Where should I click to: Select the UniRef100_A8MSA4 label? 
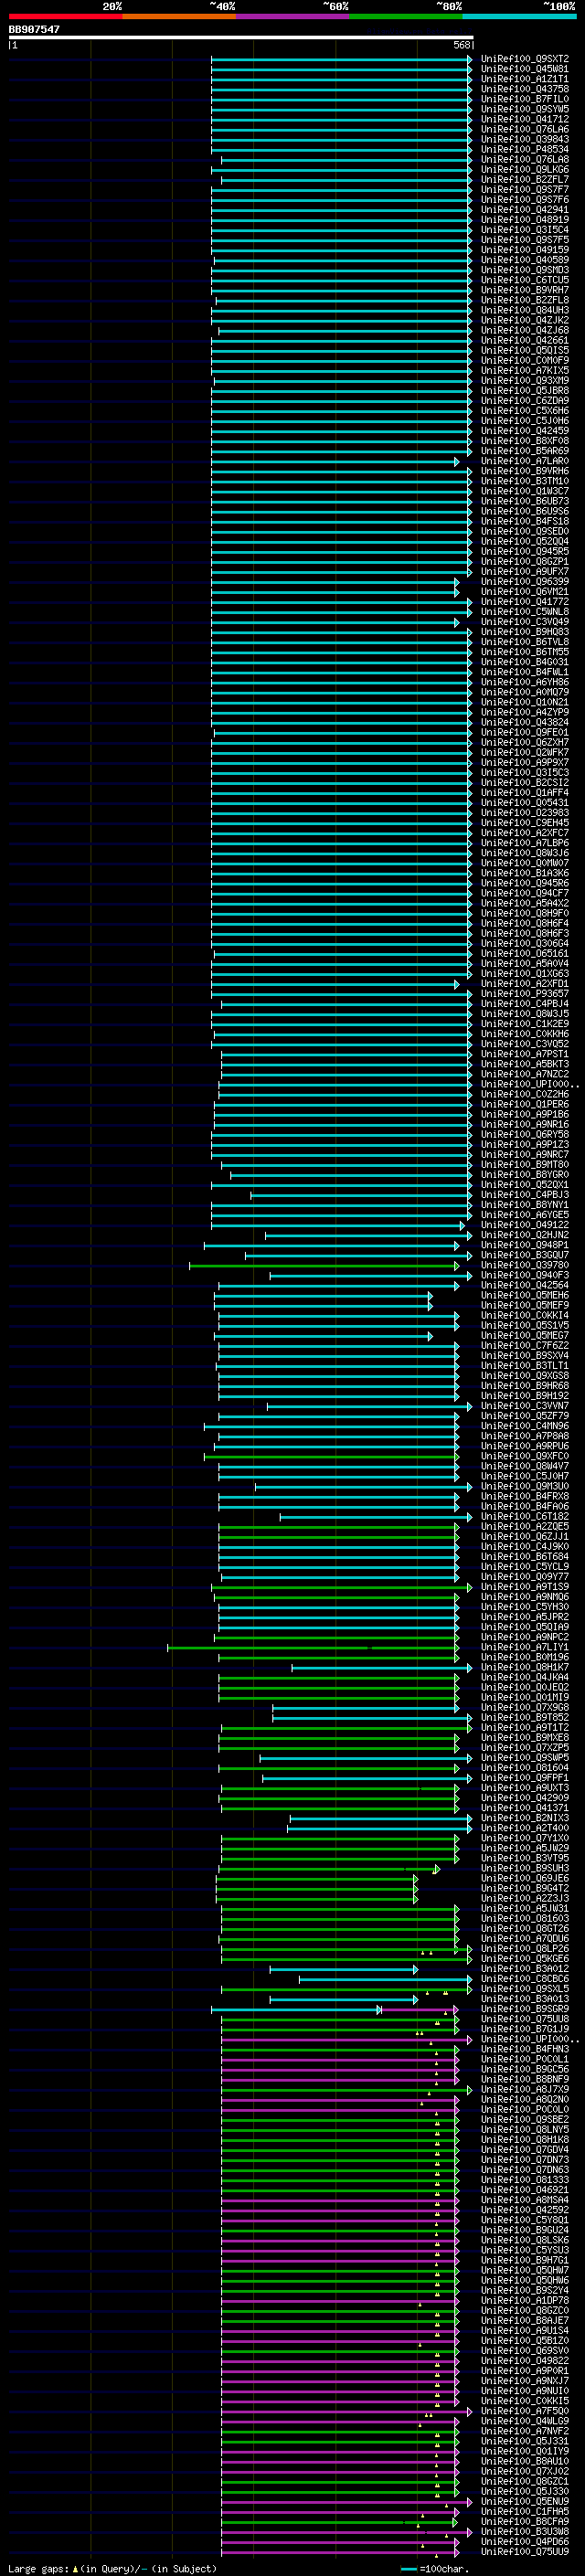pos(525,2199)
